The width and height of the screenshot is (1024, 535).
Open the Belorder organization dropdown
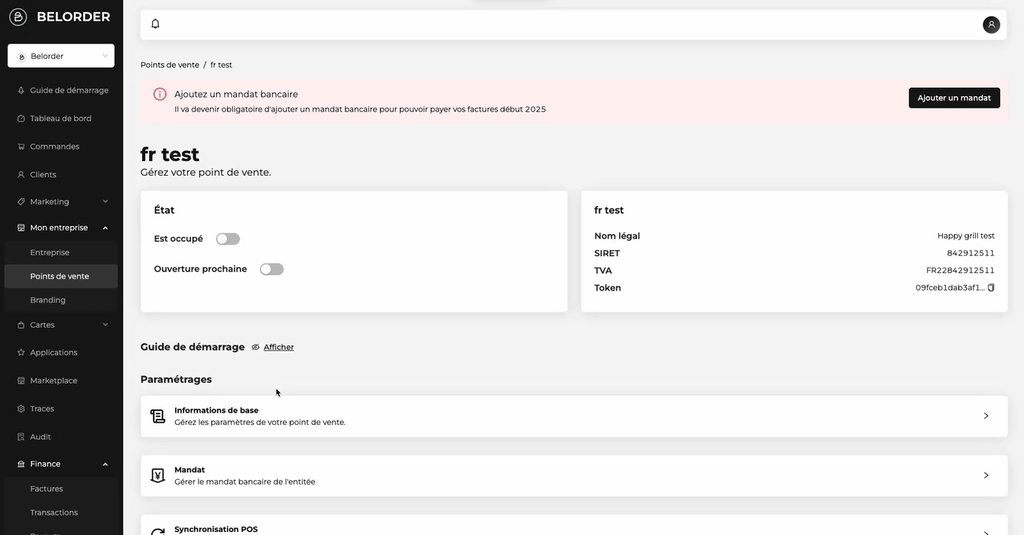(61, 56)
